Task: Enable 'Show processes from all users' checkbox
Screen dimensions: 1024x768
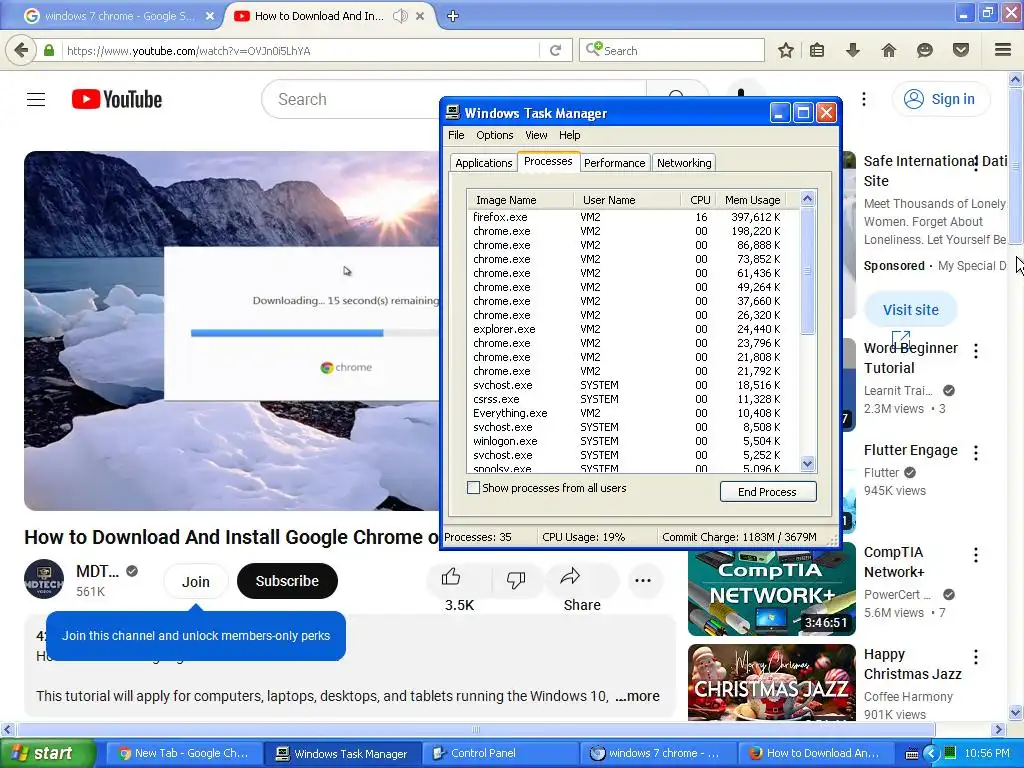Action: click(473, 488)
